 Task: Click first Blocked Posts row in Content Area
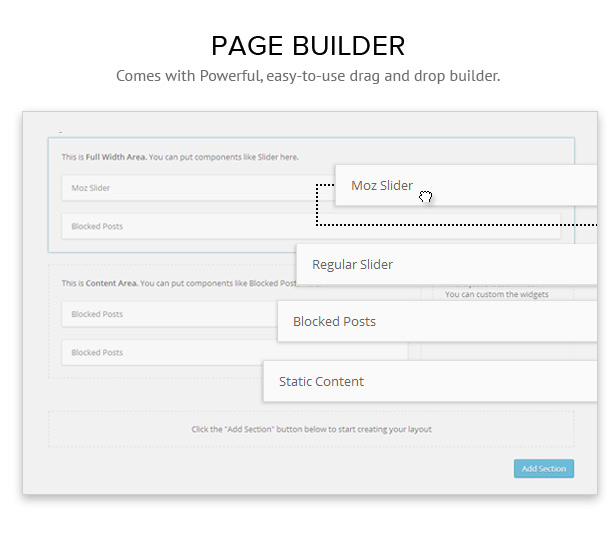click(169, 314)
